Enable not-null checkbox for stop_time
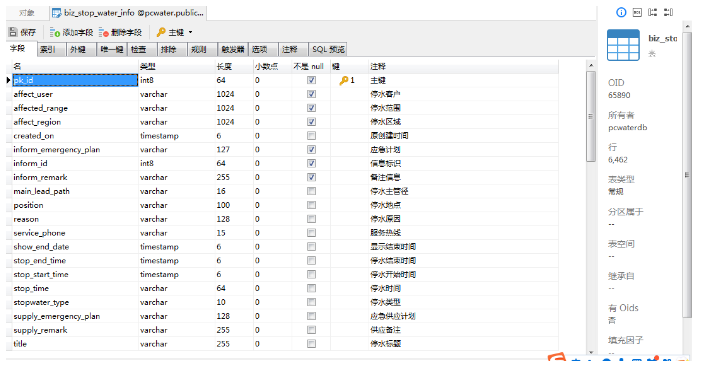The width and height of the screenshot is (705, 368). click(311, 288)
